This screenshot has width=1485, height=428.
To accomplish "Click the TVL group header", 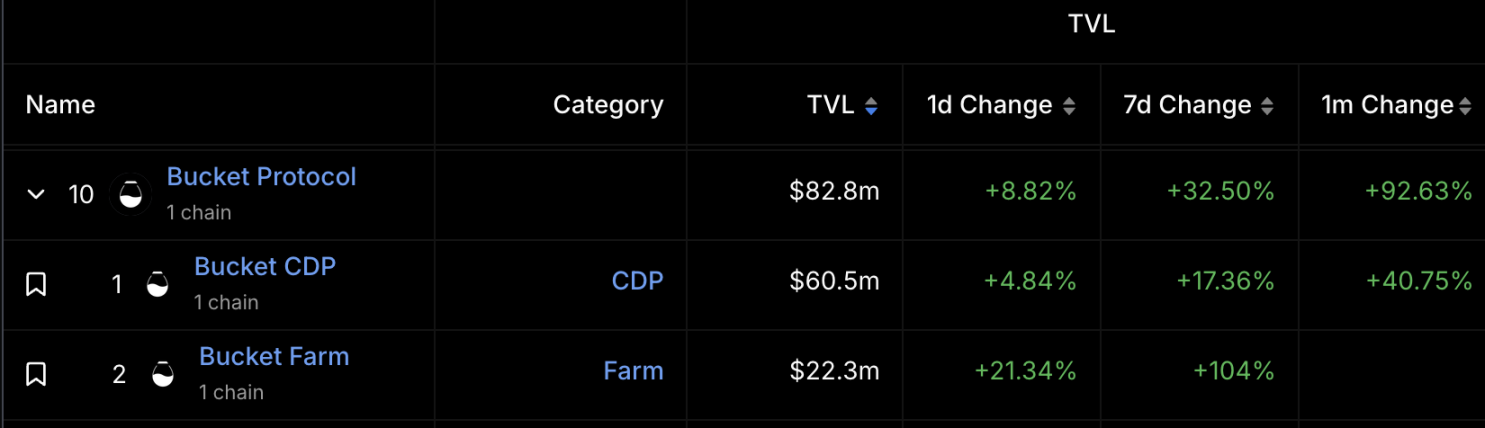I will click(1091, 26).
